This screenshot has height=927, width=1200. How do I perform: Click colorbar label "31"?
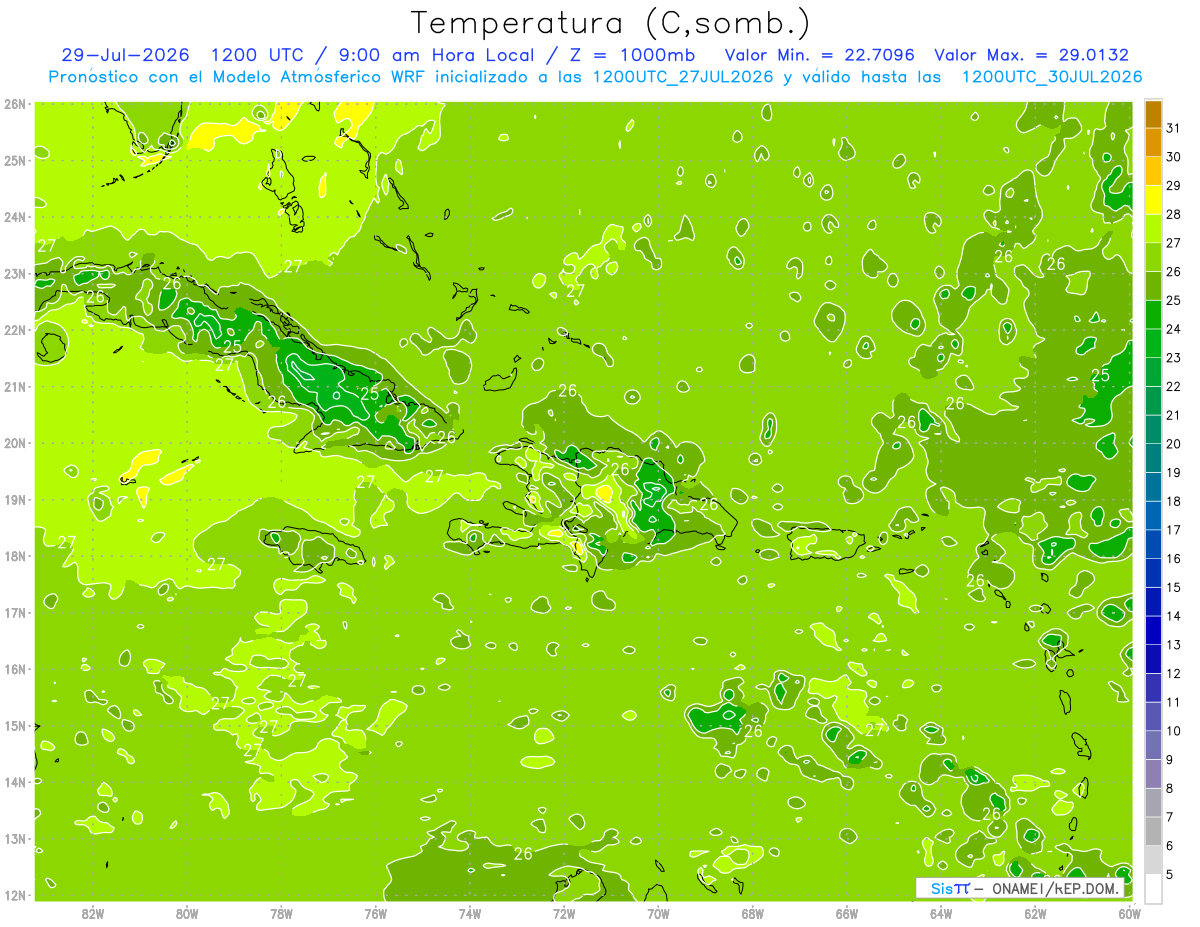1174,127
